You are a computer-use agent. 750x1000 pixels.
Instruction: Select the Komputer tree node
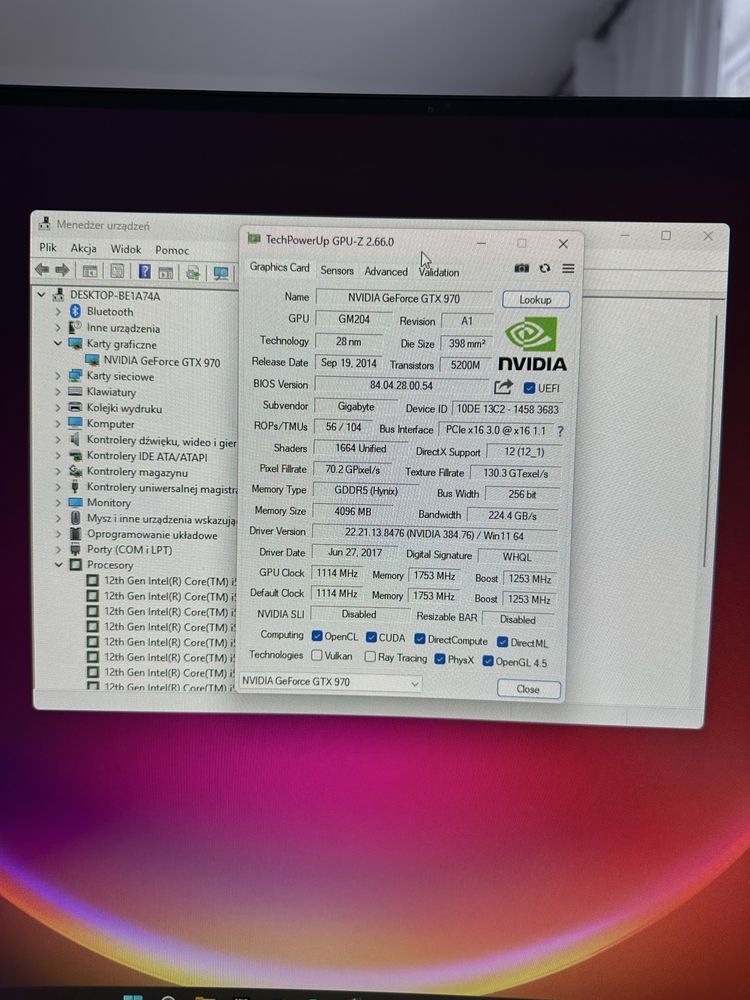(x=110, y=424)
